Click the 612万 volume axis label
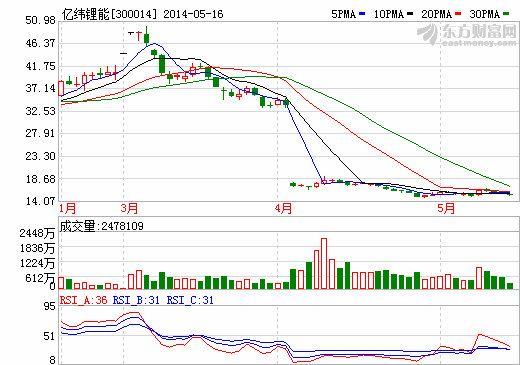The width and height of the screenshot is (520, 365). (40, 278)
